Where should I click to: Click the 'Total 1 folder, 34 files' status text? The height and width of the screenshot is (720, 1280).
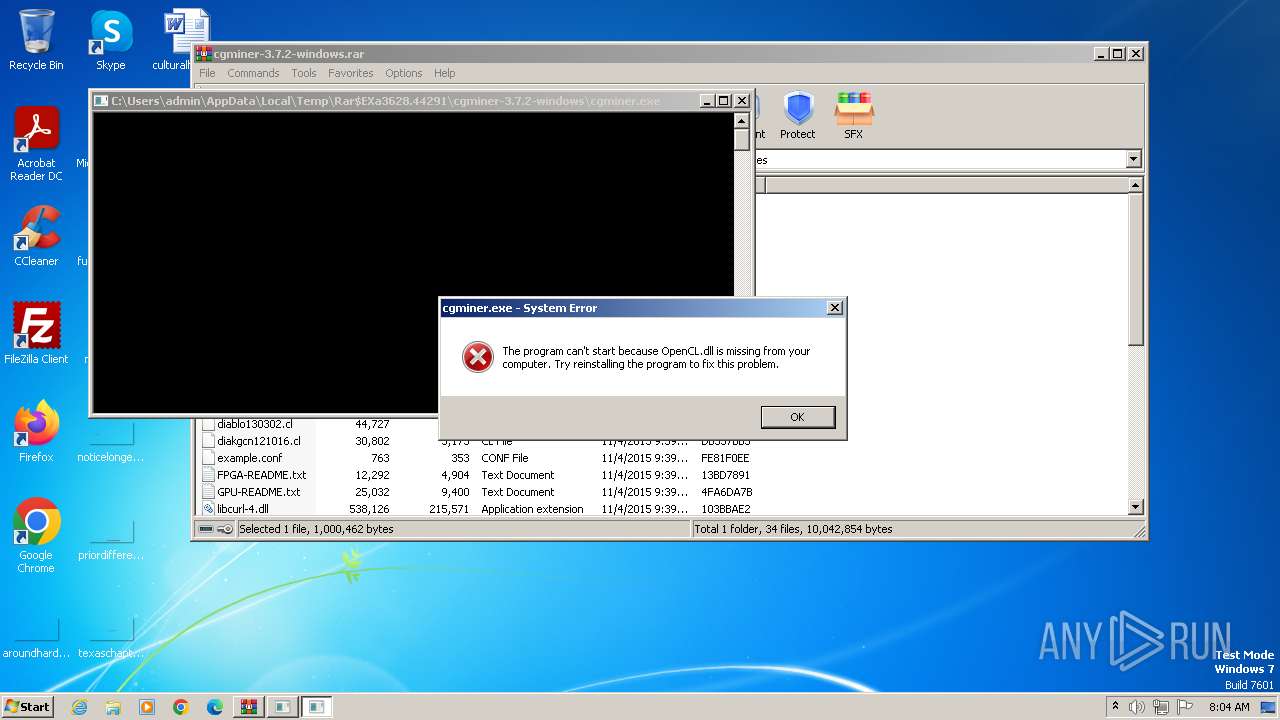coord(793,529)
